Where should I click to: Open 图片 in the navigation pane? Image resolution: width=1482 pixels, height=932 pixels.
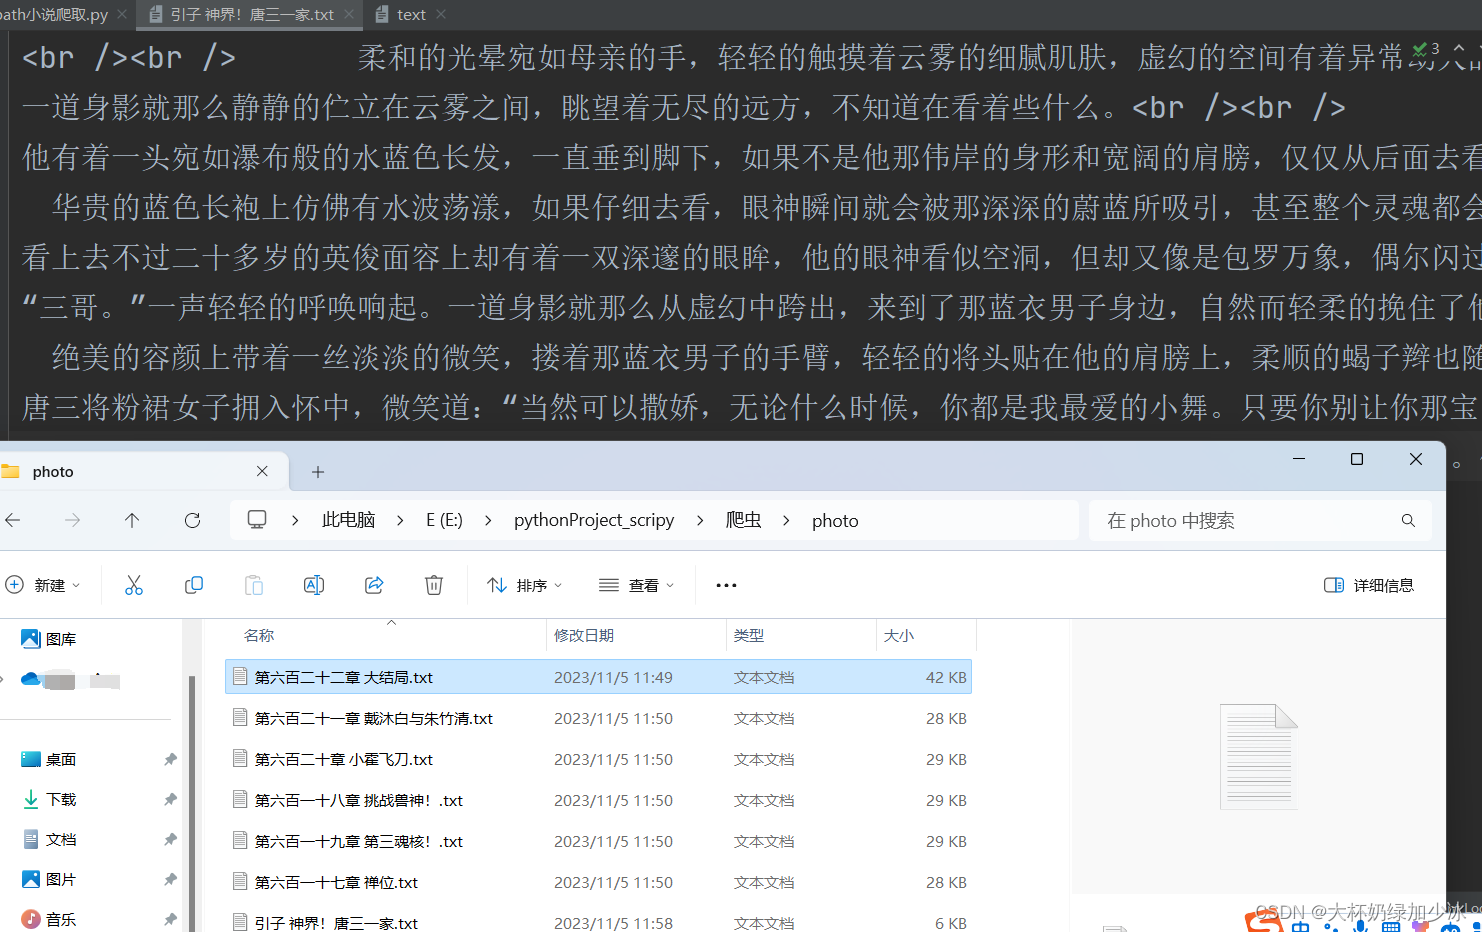(x=50, y=879)
